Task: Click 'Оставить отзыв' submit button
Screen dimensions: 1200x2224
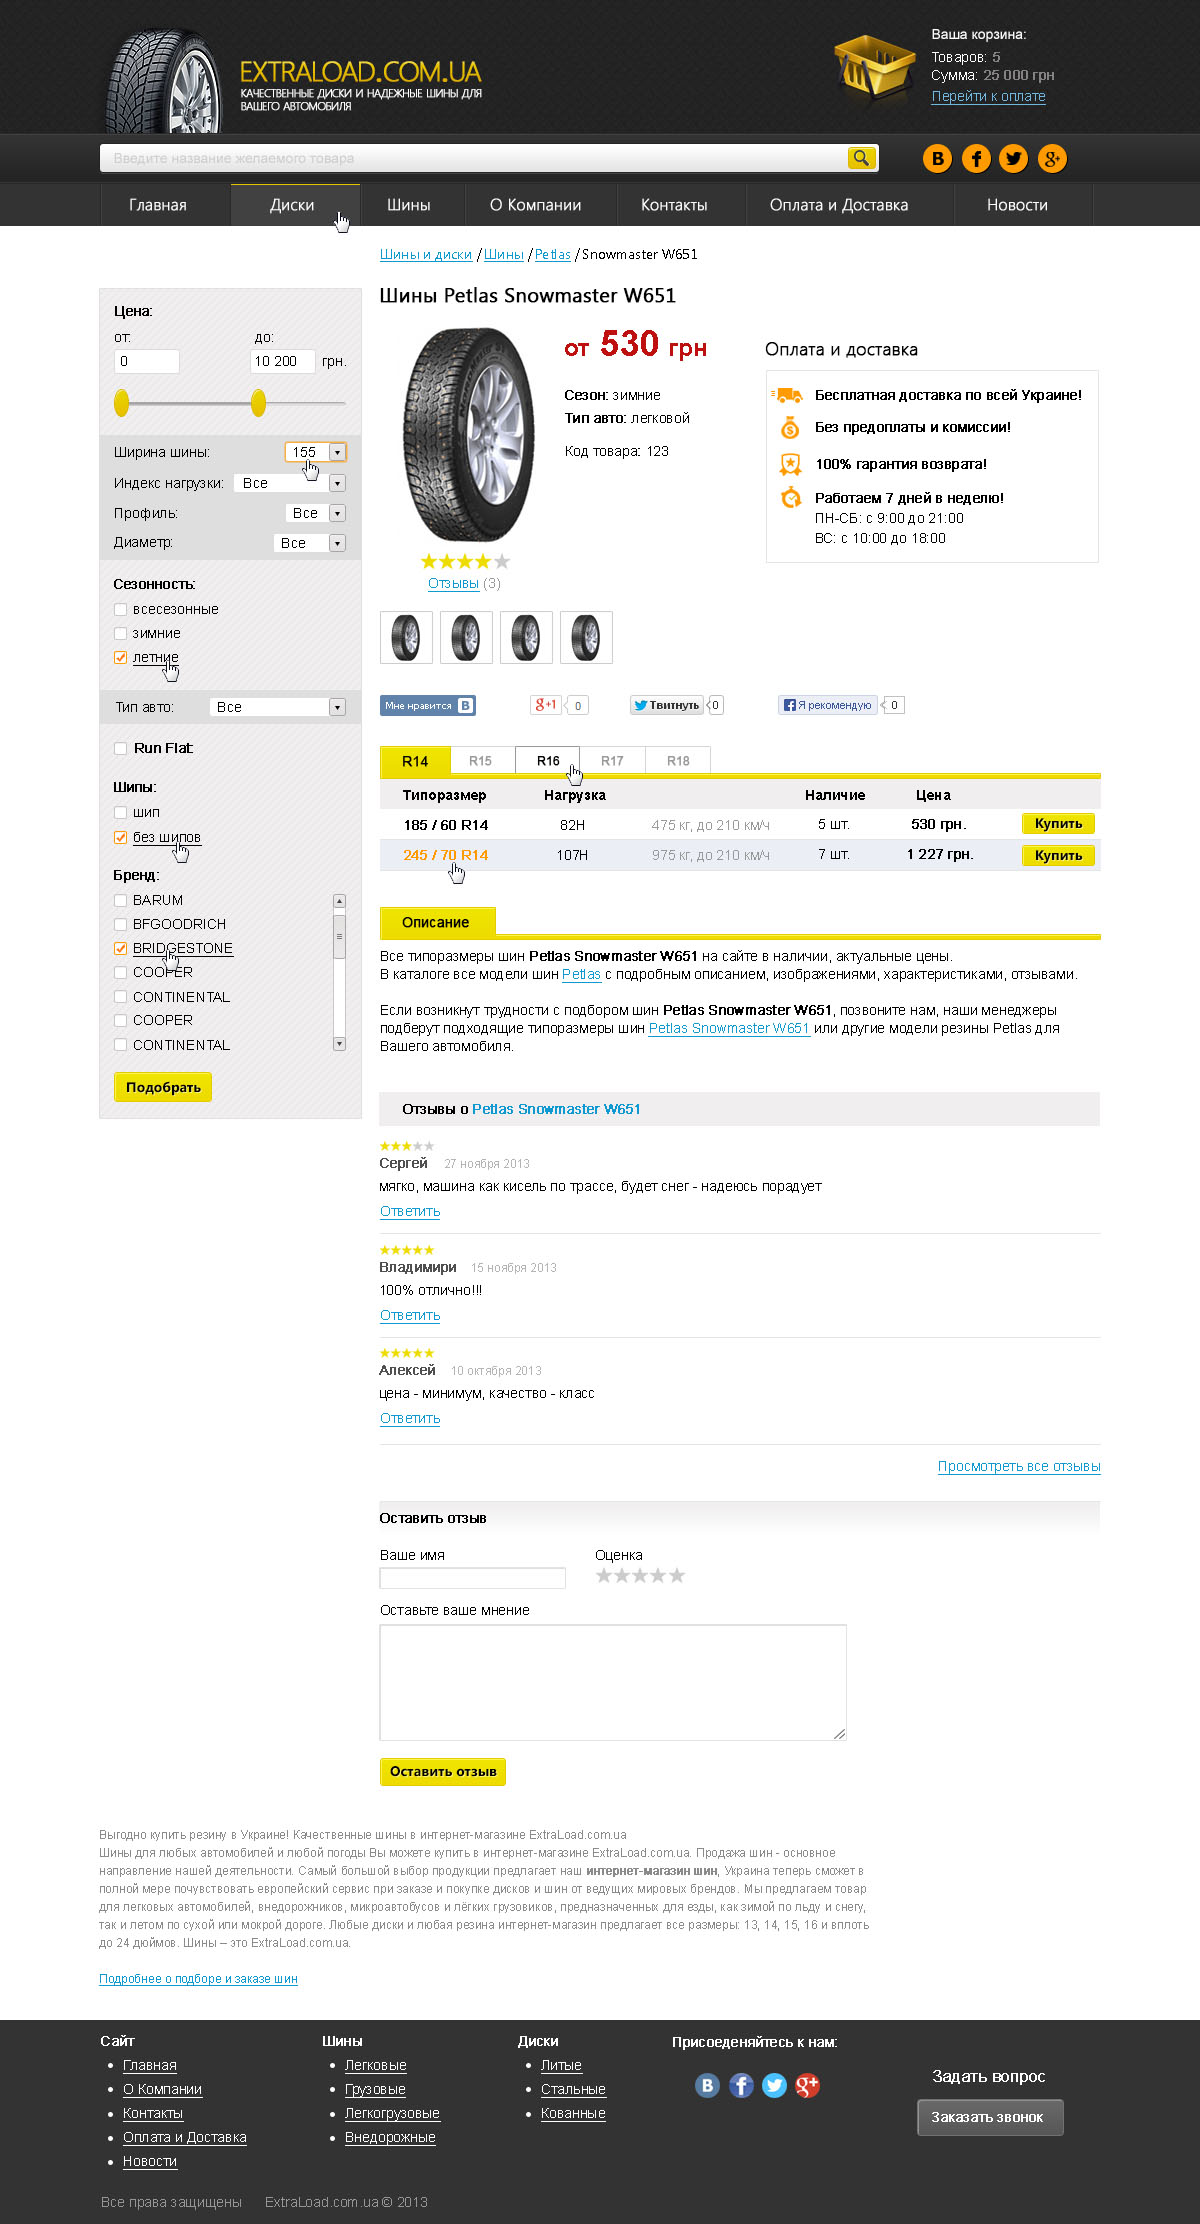Action: (443, 1771)
